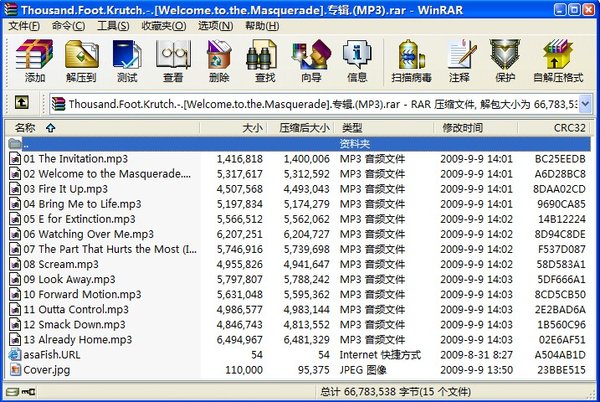The width and height of the screenshot is (600, 402).
Task: Click the parent folder icon in the '..' row
Action: tap(15, 144)
